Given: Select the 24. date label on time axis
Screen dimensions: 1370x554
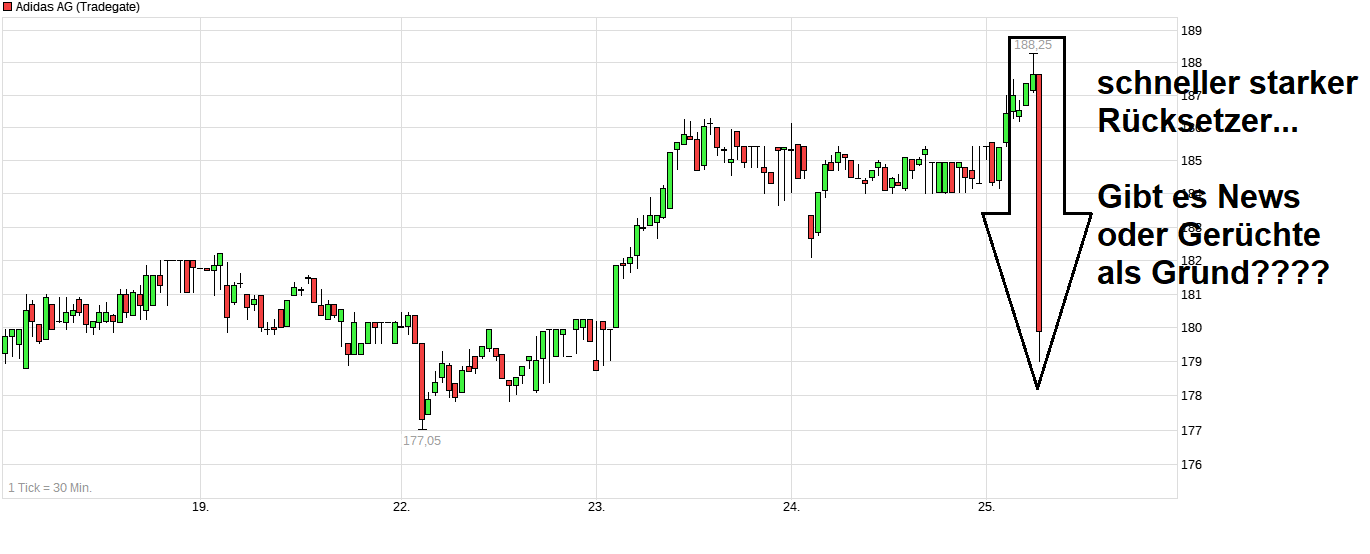Looking at the screenshot, I should (791, 507).
